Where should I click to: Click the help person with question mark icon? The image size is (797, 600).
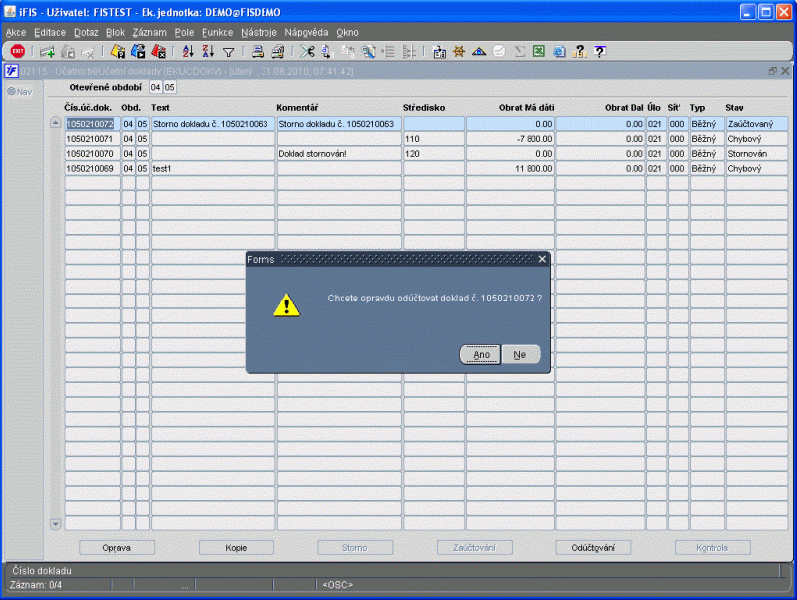click(579, 51)
